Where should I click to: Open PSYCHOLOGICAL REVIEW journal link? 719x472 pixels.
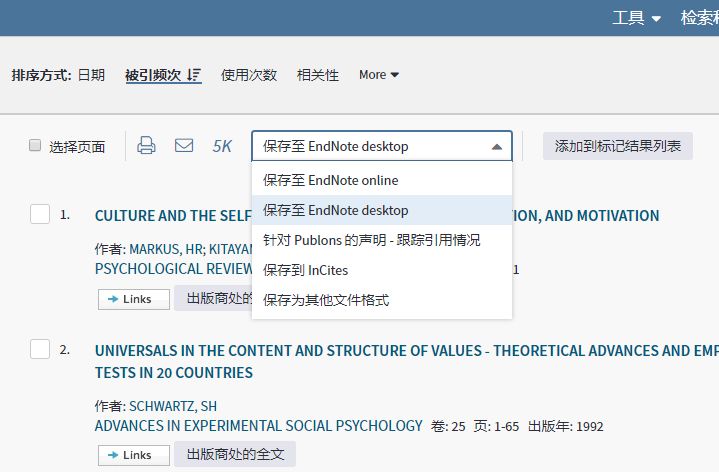(173, 269)
